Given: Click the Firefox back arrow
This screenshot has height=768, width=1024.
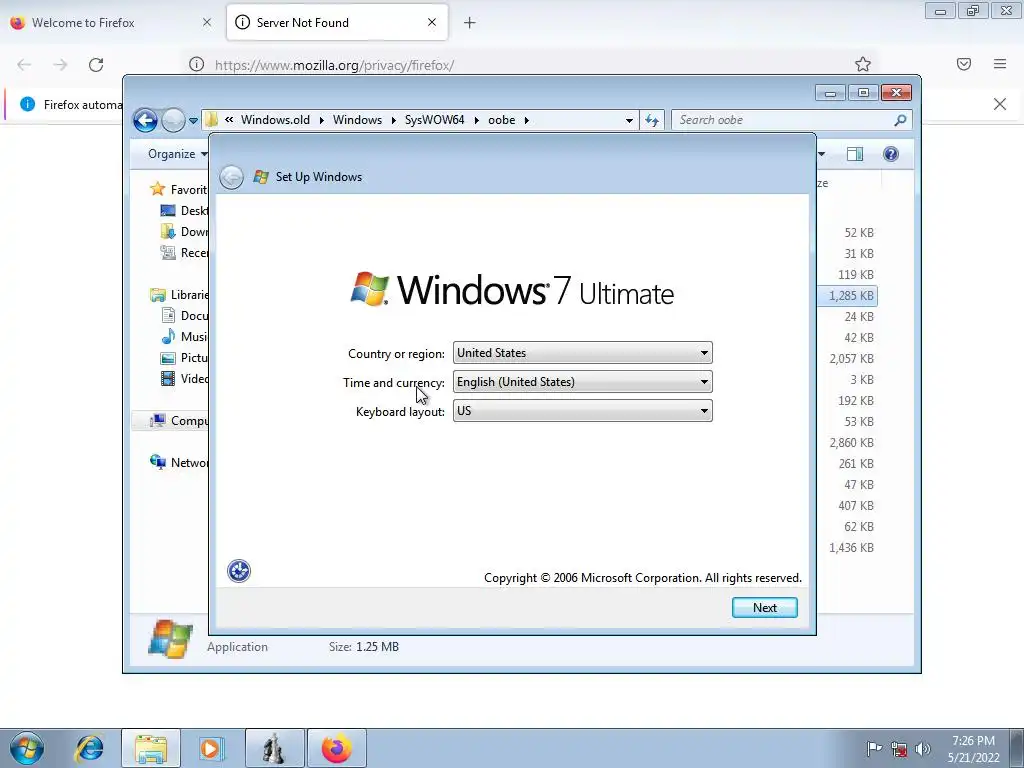Looking at the screenshot, I should (x=24, y=65).
